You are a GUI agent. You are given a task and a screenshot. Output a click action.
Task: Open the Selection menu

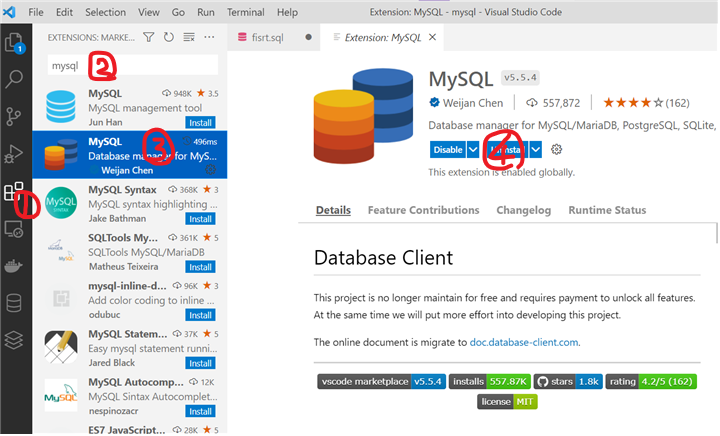coord(105,12)
